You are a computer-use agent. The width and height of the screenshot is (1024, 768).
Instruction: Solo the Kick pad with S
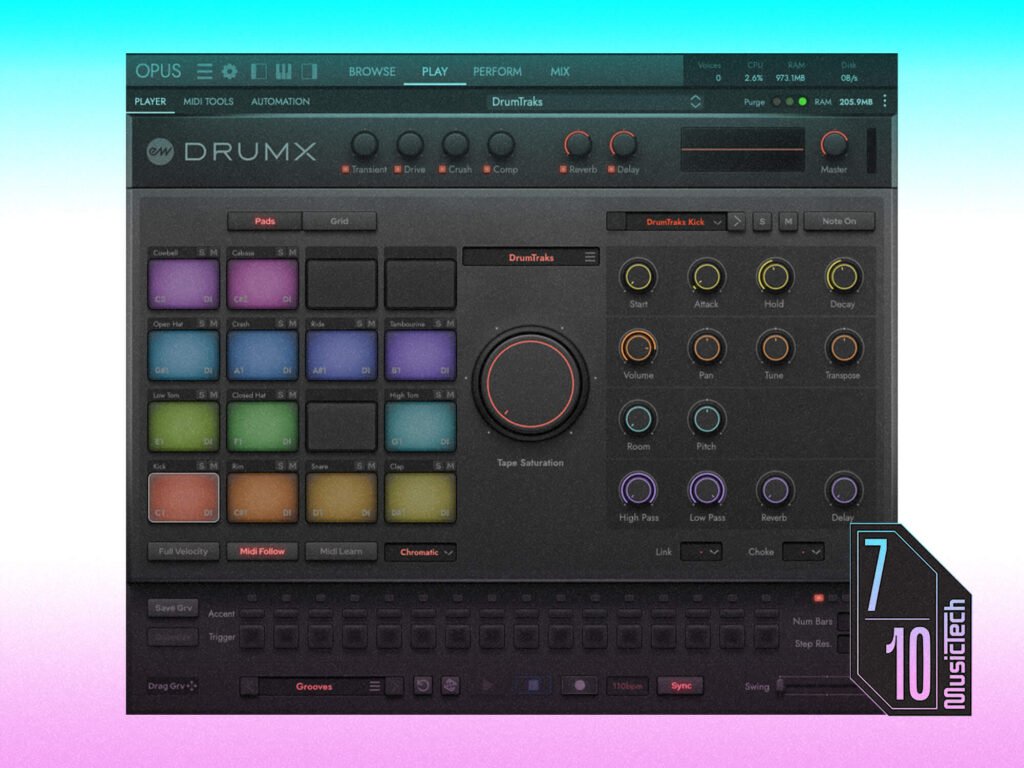[x=201, y=466]
